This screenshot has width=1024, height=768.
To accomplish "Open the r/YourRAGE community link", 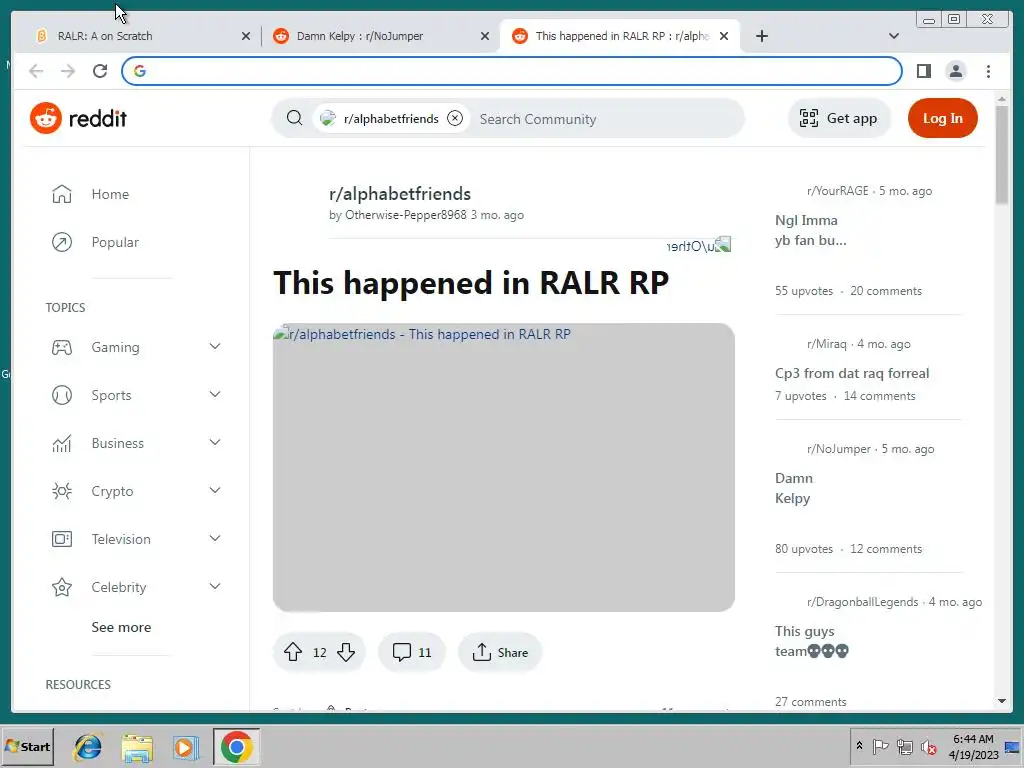I will click(837, 191).
